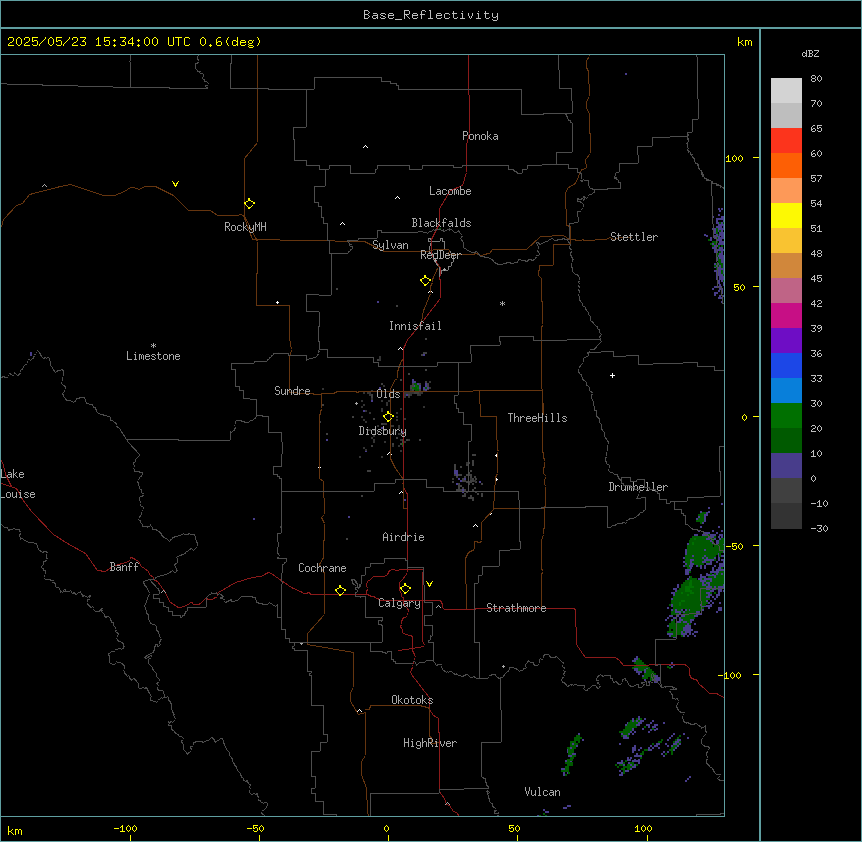Click the 65 value in the dBZ legend

pos(816,129)
